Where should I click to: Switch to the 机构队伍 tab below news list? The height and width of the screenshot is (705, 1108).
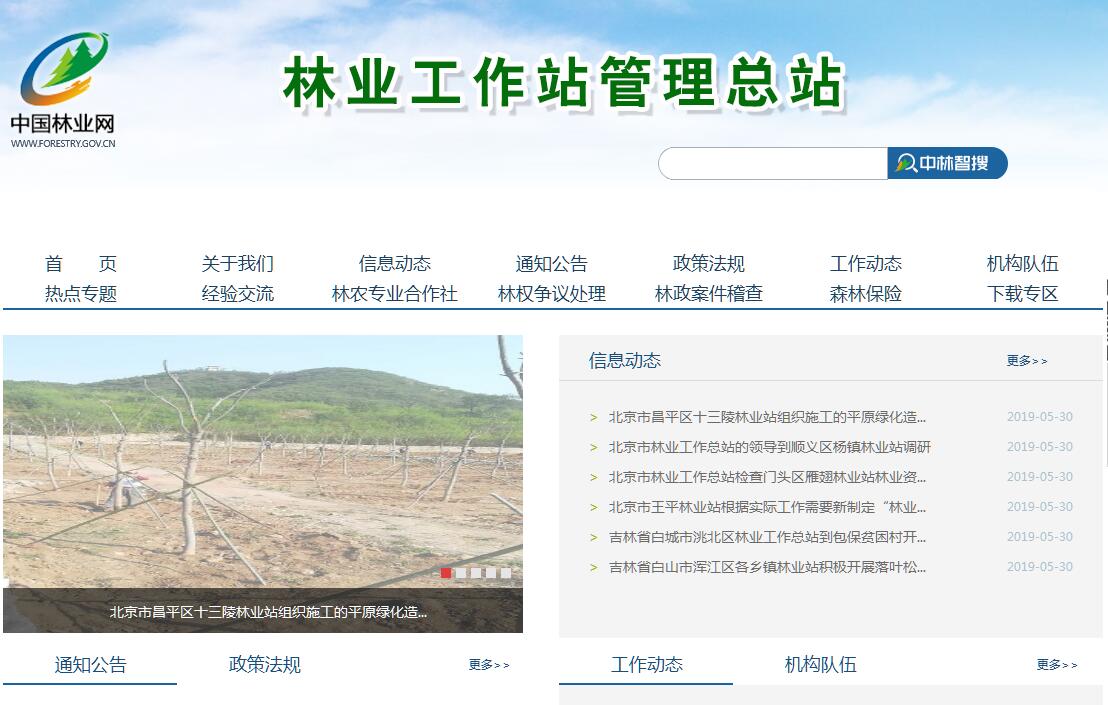820,665
